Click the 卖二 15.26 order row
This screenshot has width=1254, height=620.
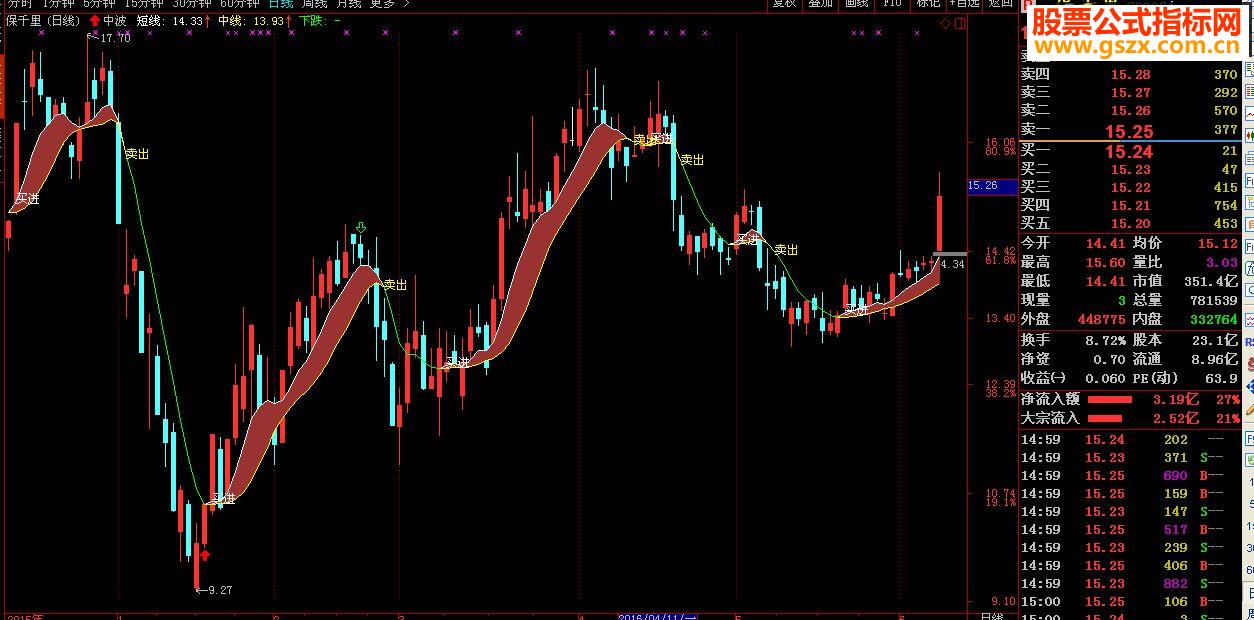(1129, 111)
